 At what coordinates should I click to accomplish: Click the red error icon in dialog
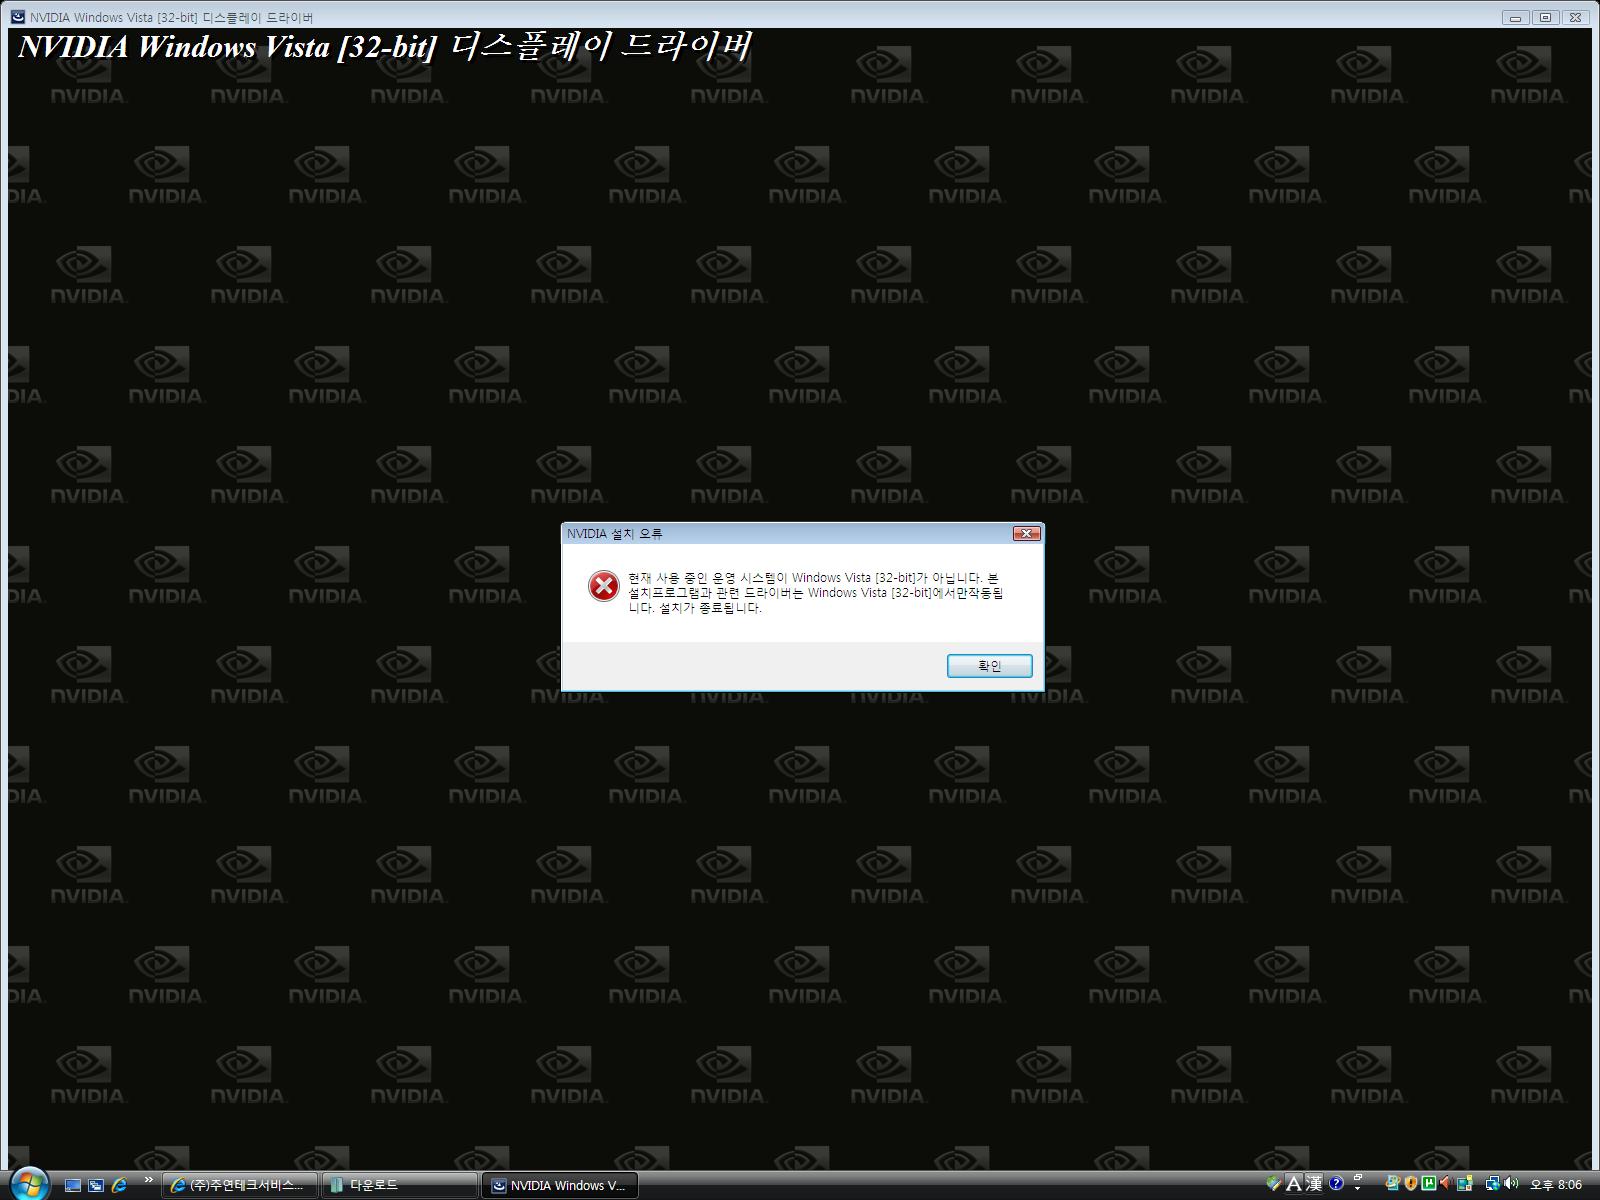[604, 586]
